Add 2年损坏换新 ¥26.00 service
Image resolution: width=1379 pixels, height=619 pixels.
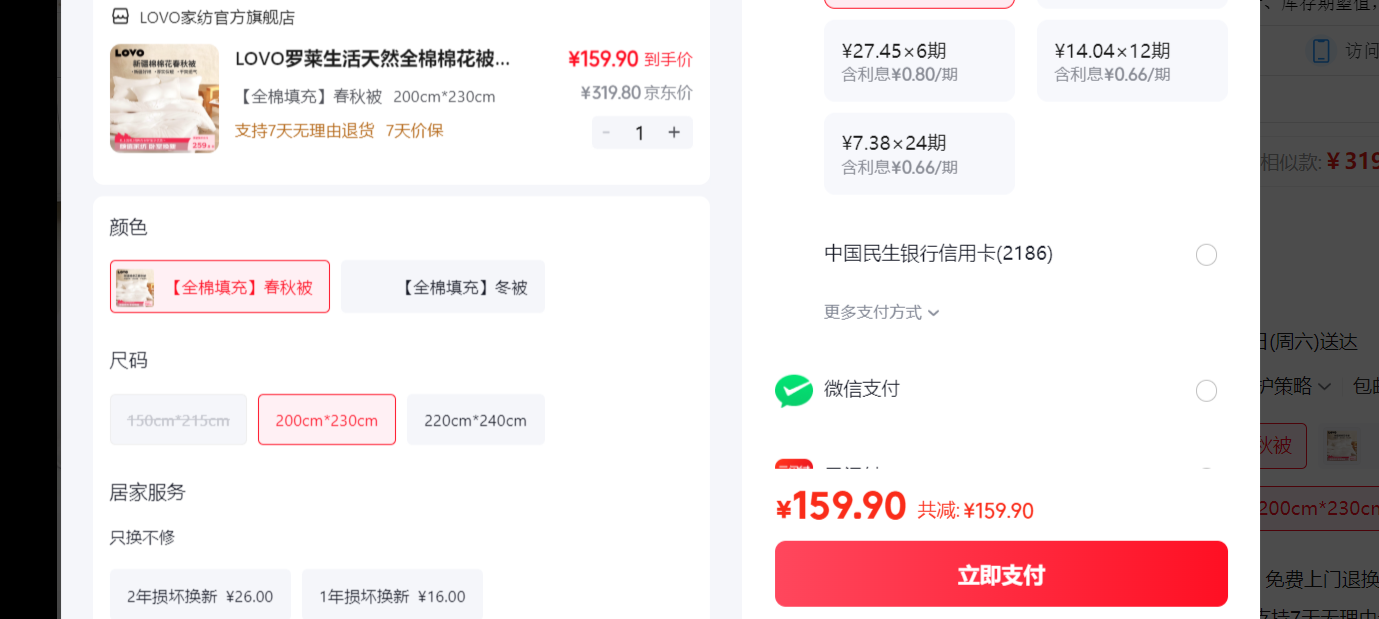pyautogui.click(x=200, y=596)
